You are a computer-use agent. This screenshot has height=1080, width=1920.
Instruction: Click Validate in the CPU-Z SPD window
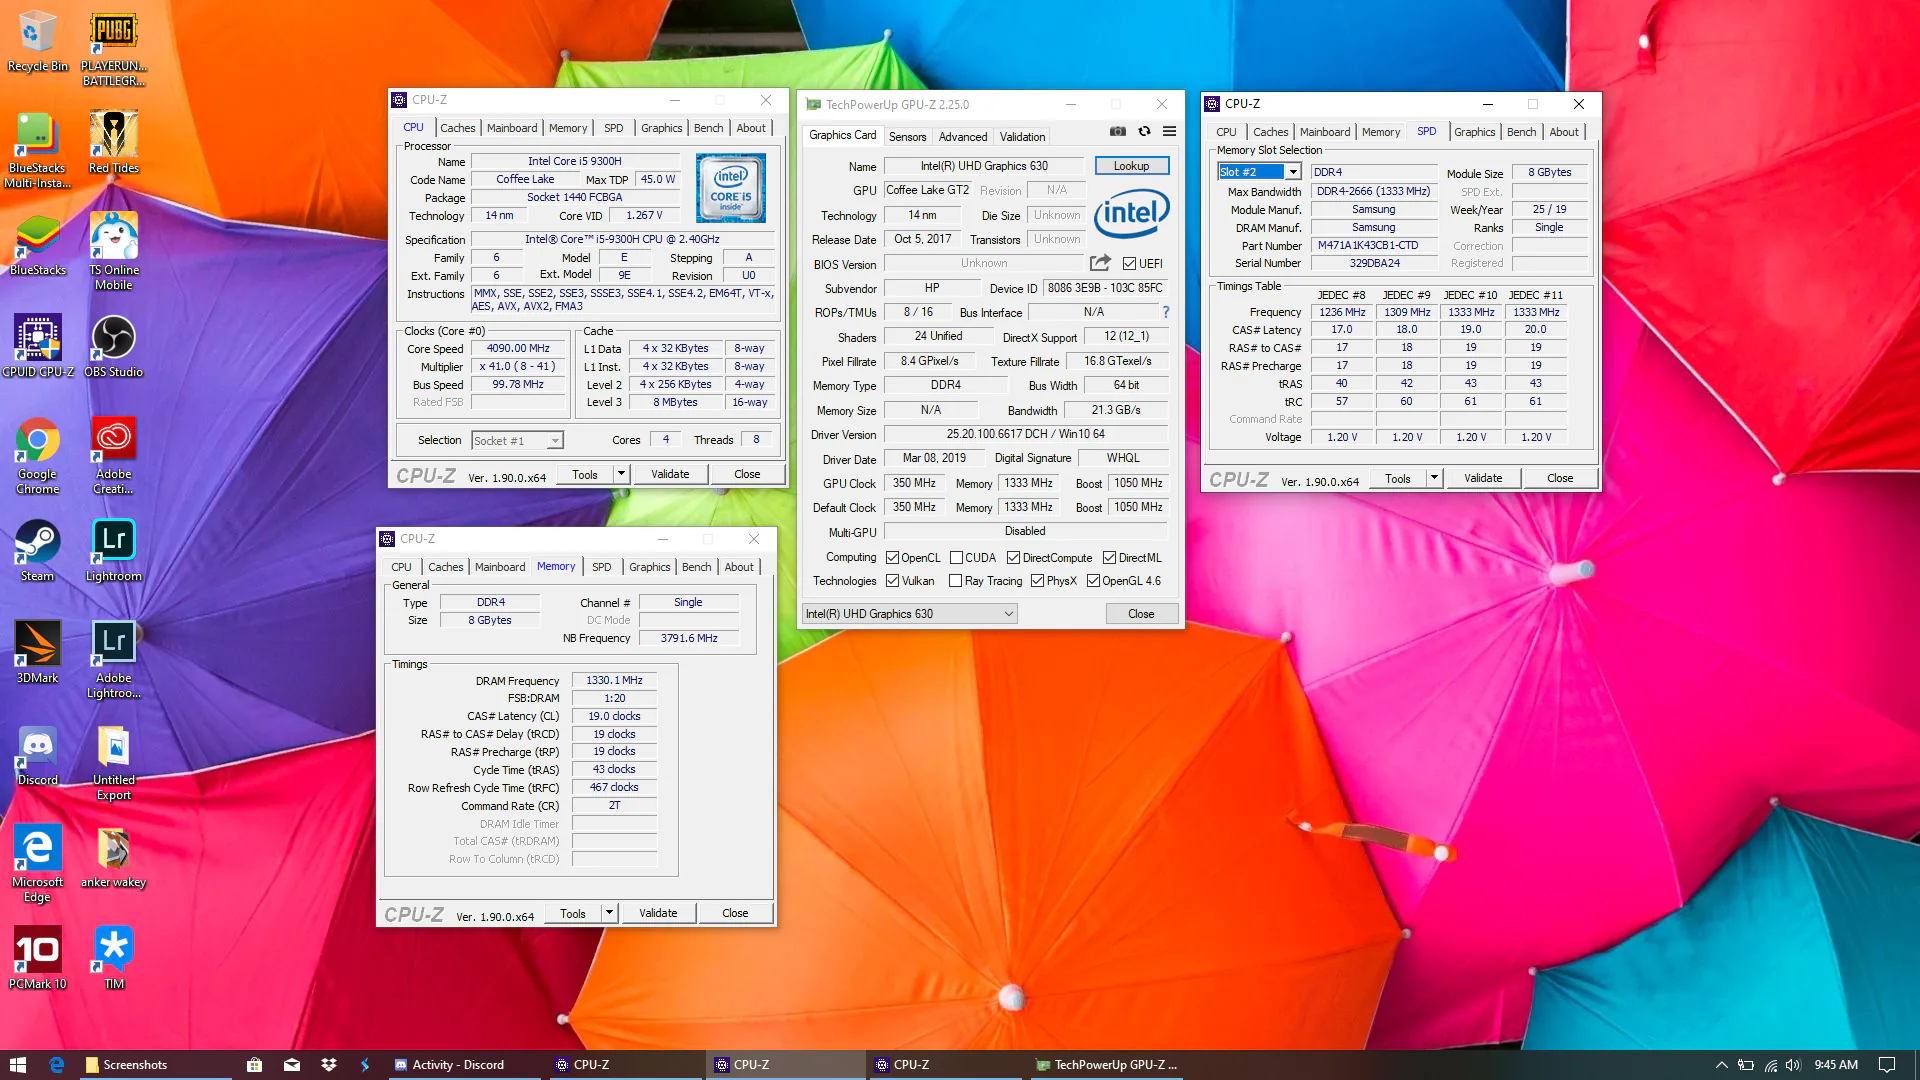1483,478
